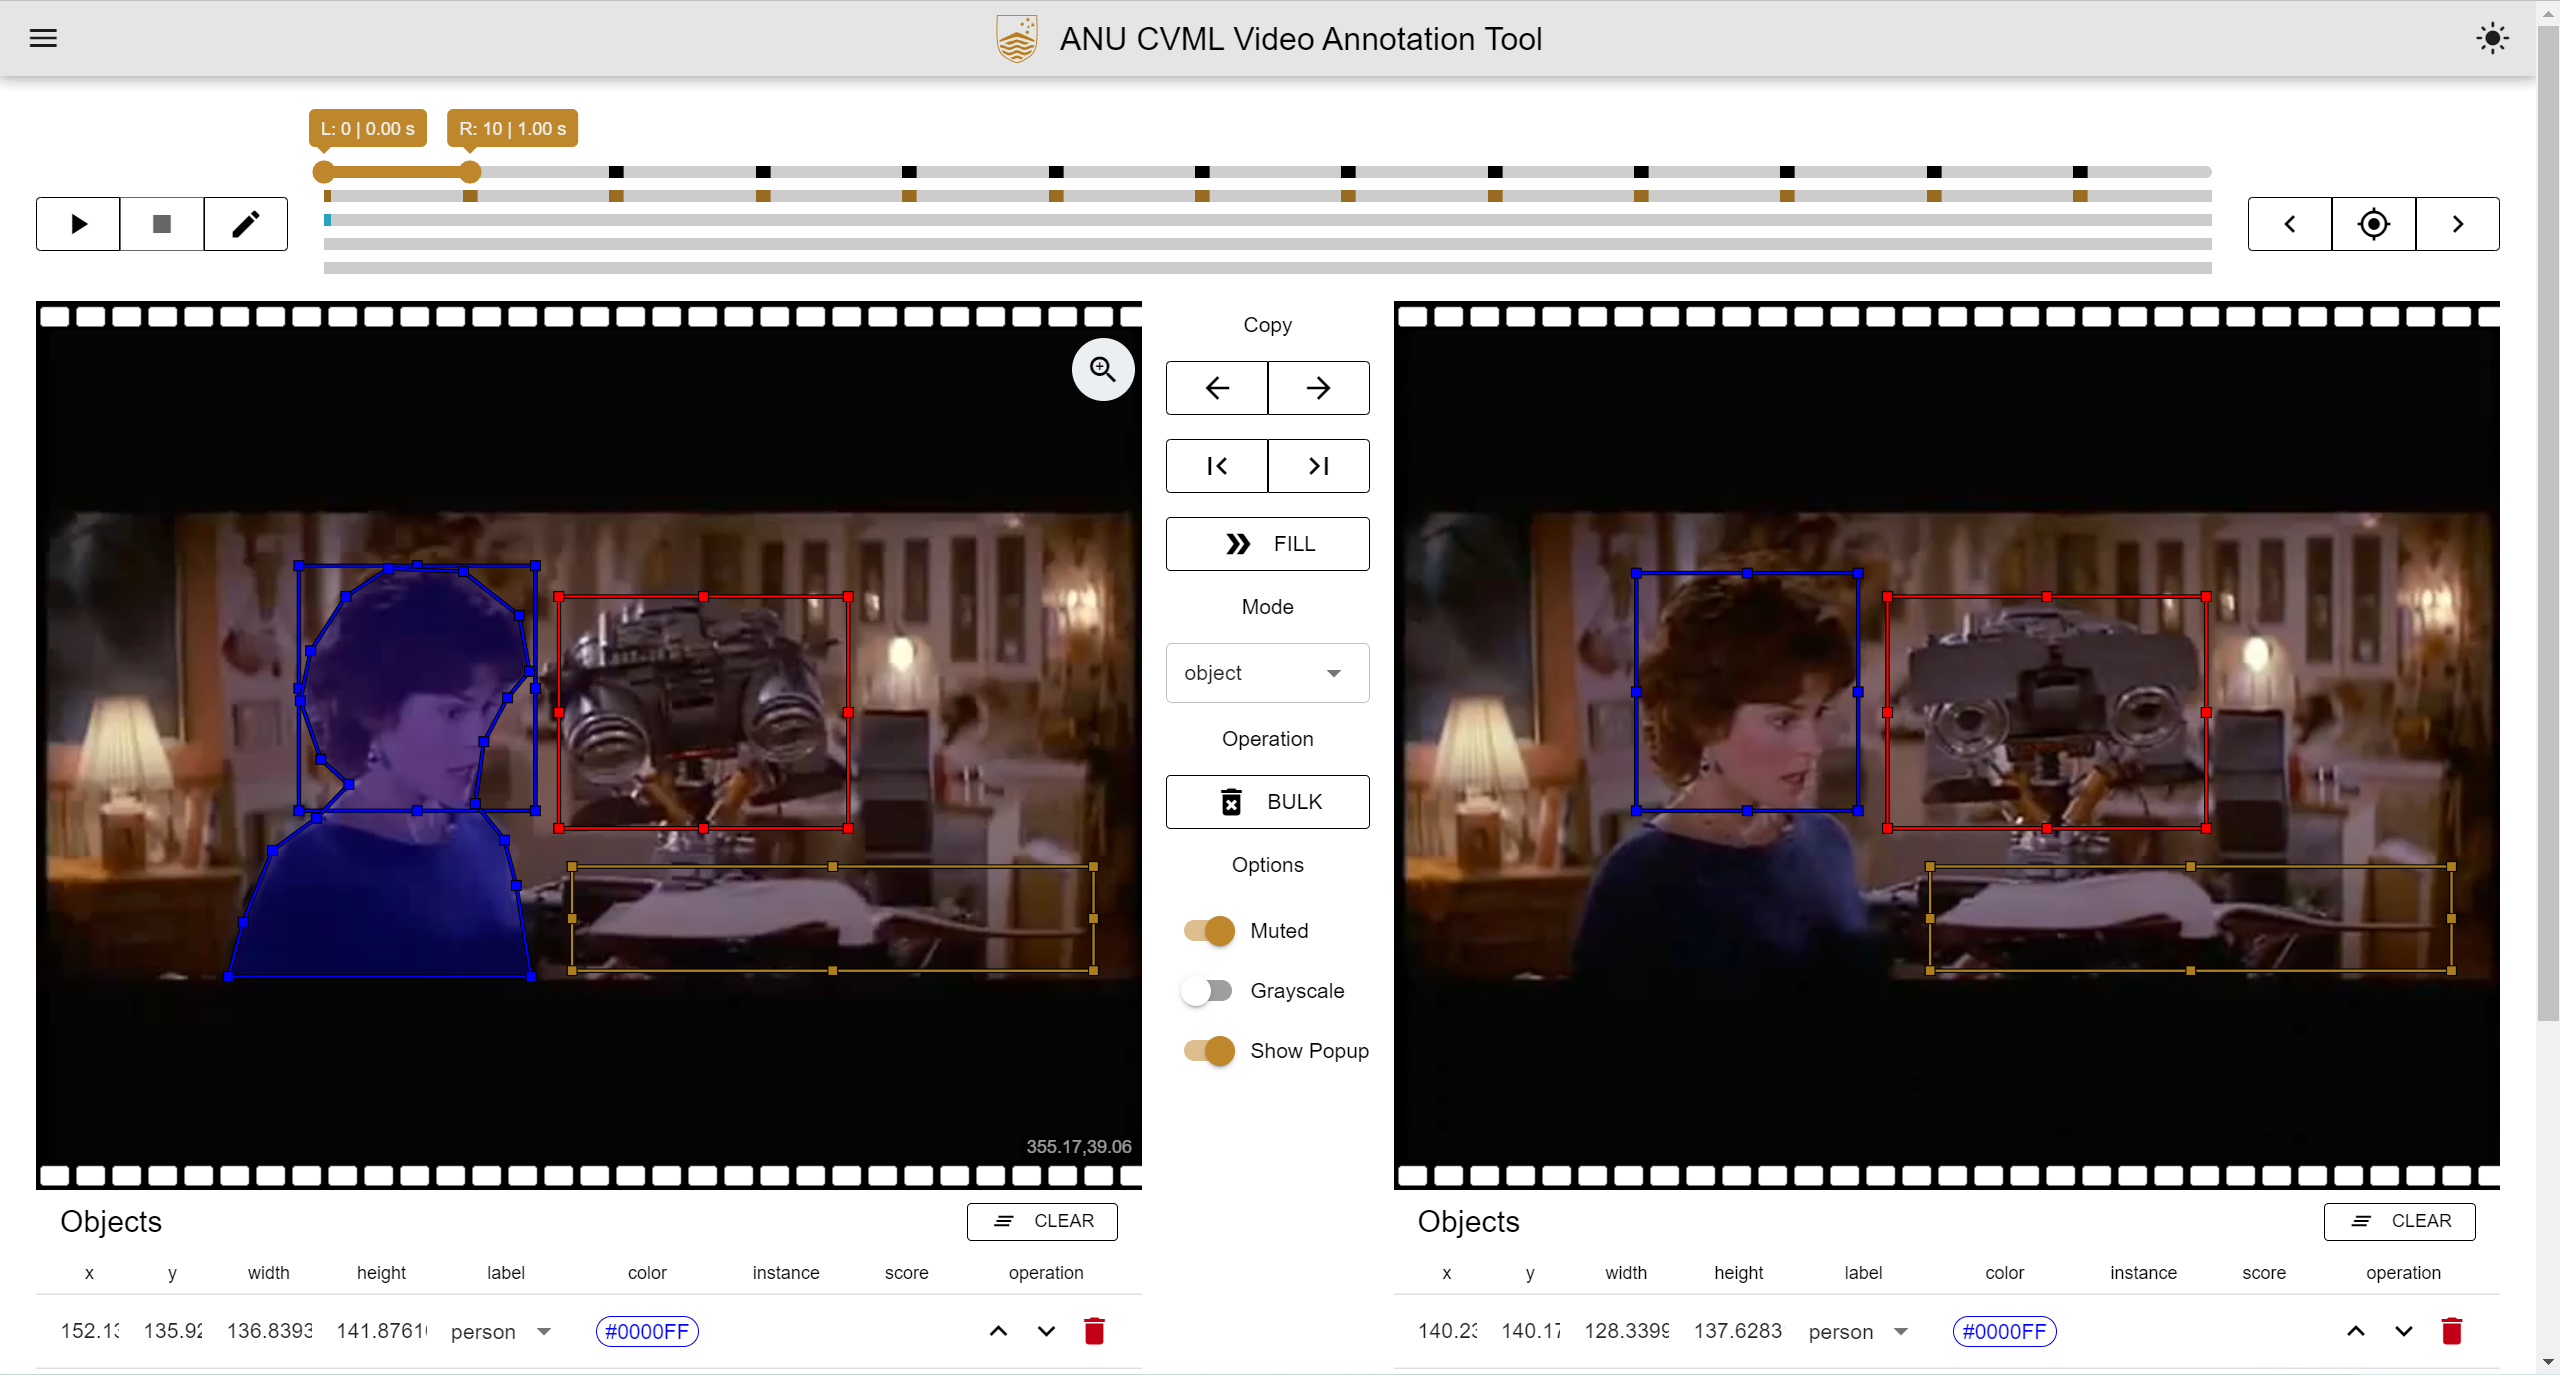Click the FILL mode button
This screenshot has width=2560, height=1375.
coord(1266,544)
